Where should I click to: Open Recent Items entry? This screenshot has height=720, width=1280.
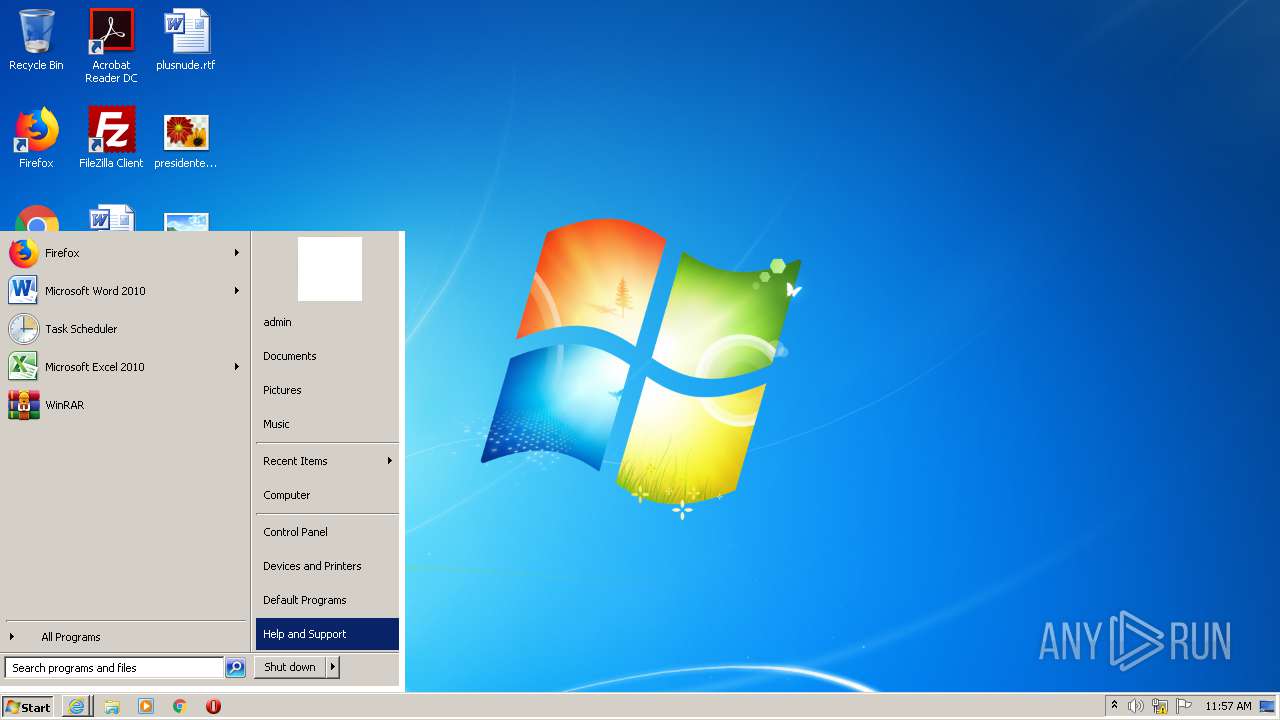tap(327, 461)
